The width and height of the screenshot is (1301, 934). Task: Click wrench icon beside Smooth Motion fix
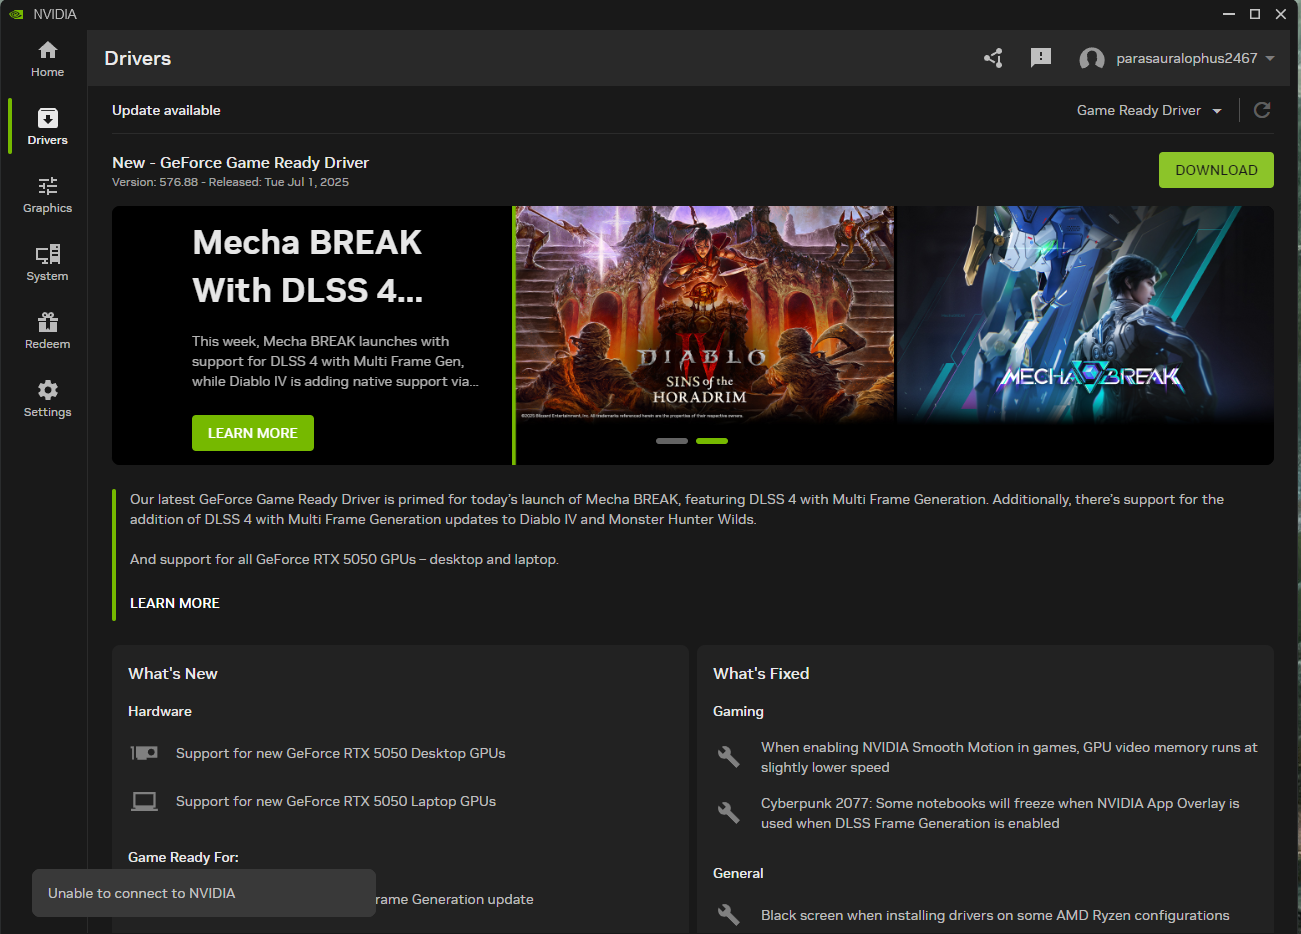[x=729, y=757]
